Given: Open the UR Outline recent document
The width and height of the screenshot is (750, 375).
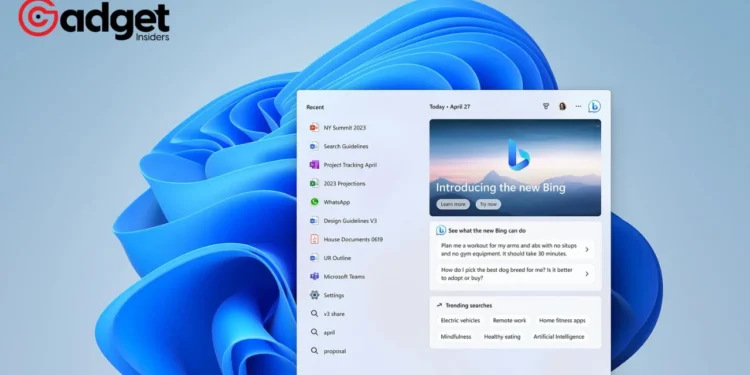Looking at the screenshot, I should [x=337, y=258].
